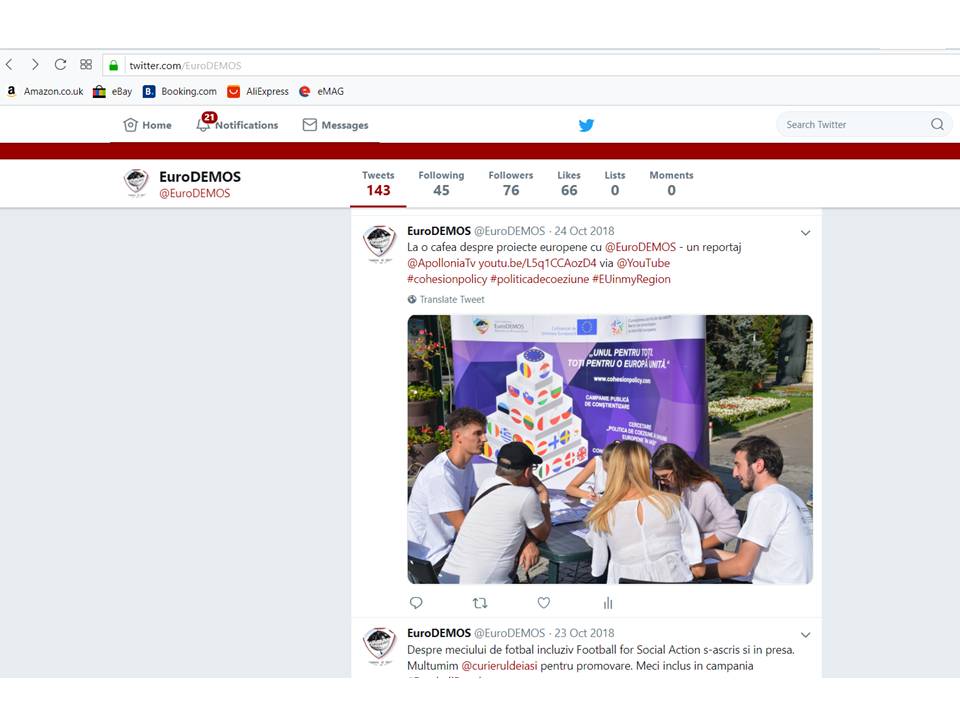Open the Booking.com bookmark
The image size is (960, 720).
click(179, 91)
